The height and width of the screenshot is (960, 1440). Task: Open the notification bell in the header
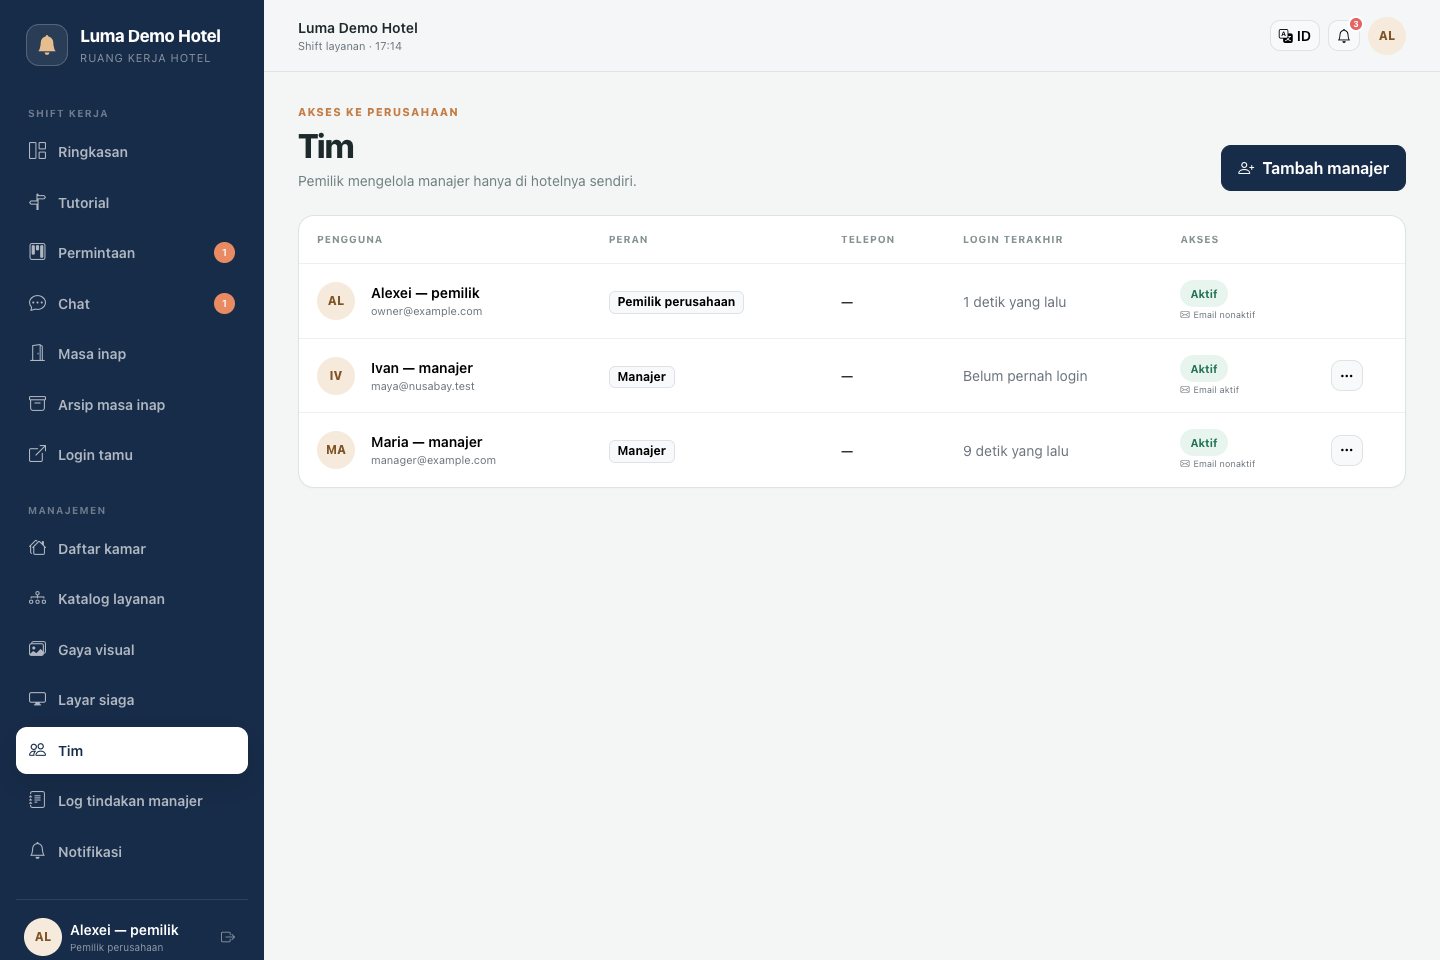pyautogui.click(x=1344, y=36)
